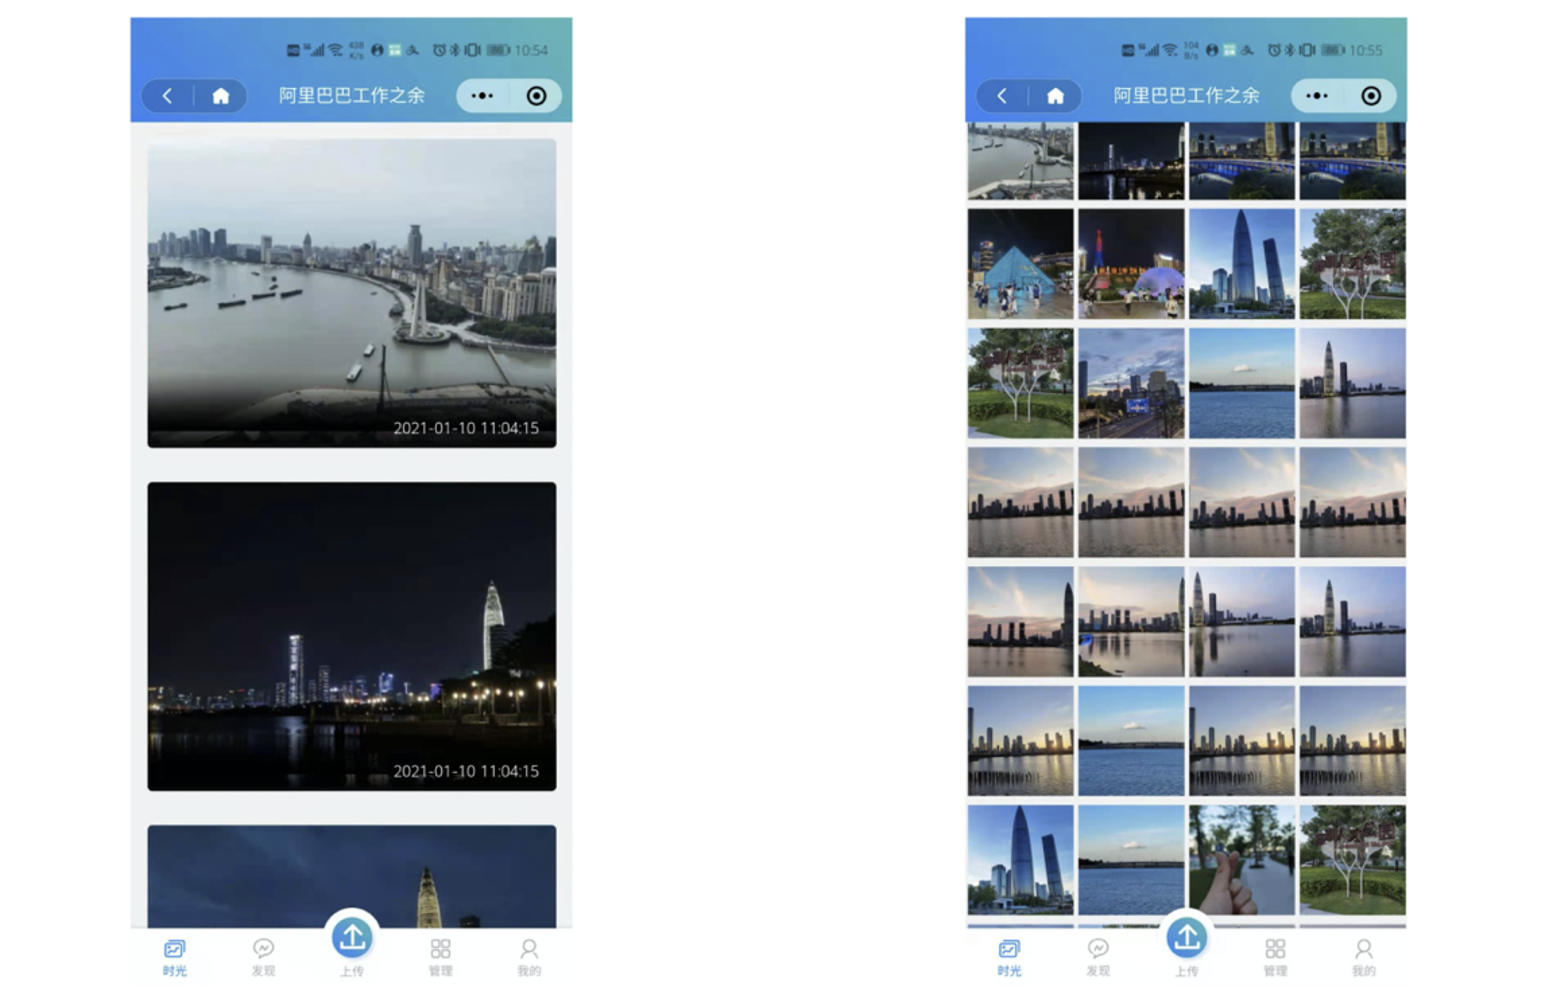Open dusk city road with blue sign thumbnail

pyautogui.click(x=1131, y=383)
